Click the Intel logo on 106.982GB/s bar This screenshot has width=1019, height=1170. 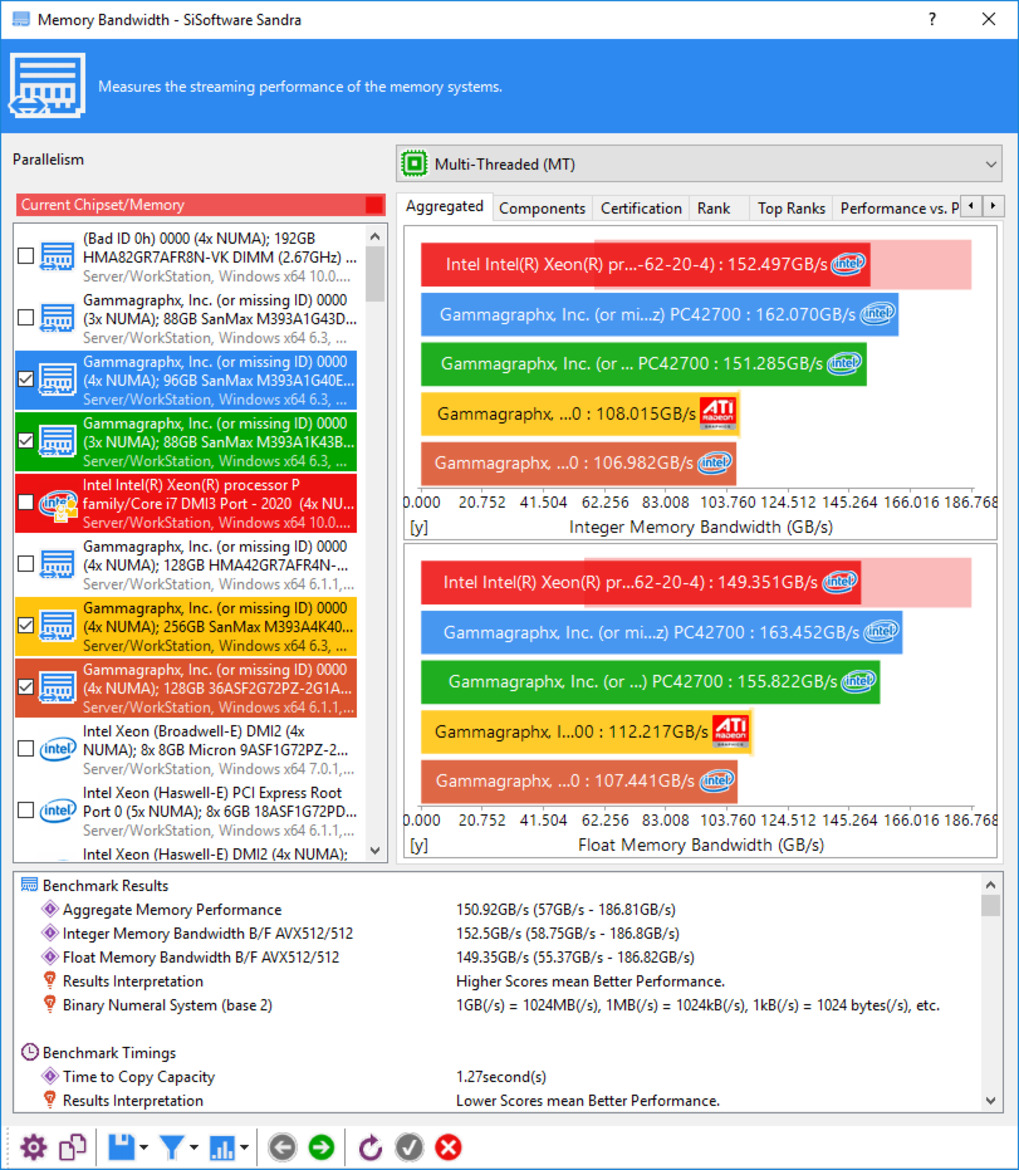(715, 463)
